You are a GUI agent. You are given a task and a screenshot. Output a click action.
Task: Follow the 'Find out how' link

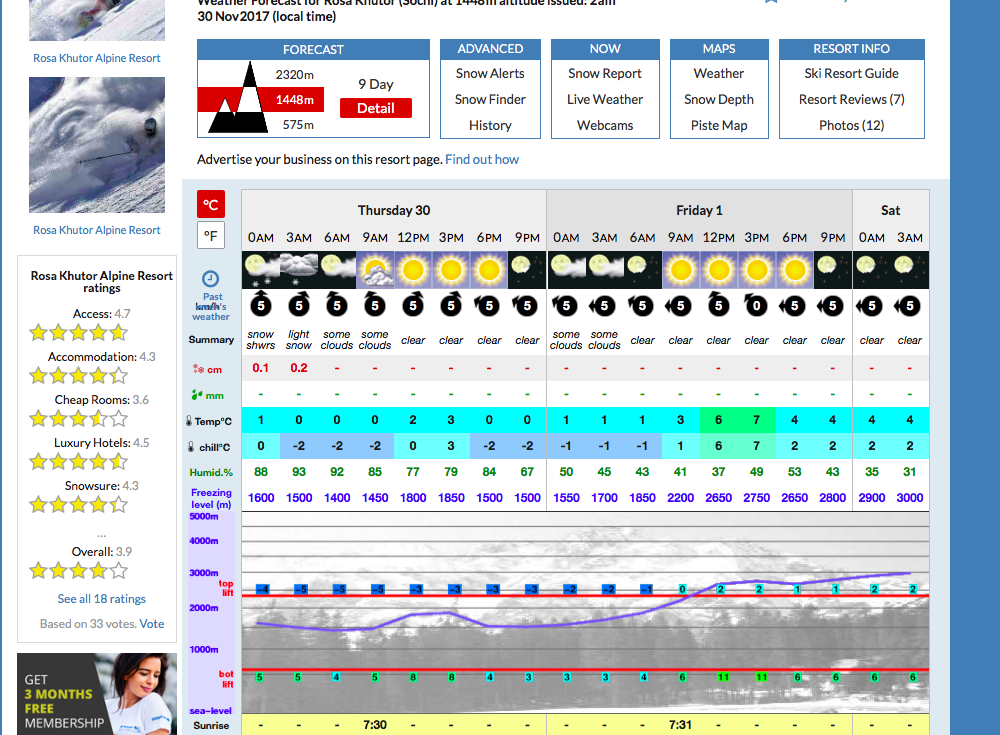coord(482,160)
